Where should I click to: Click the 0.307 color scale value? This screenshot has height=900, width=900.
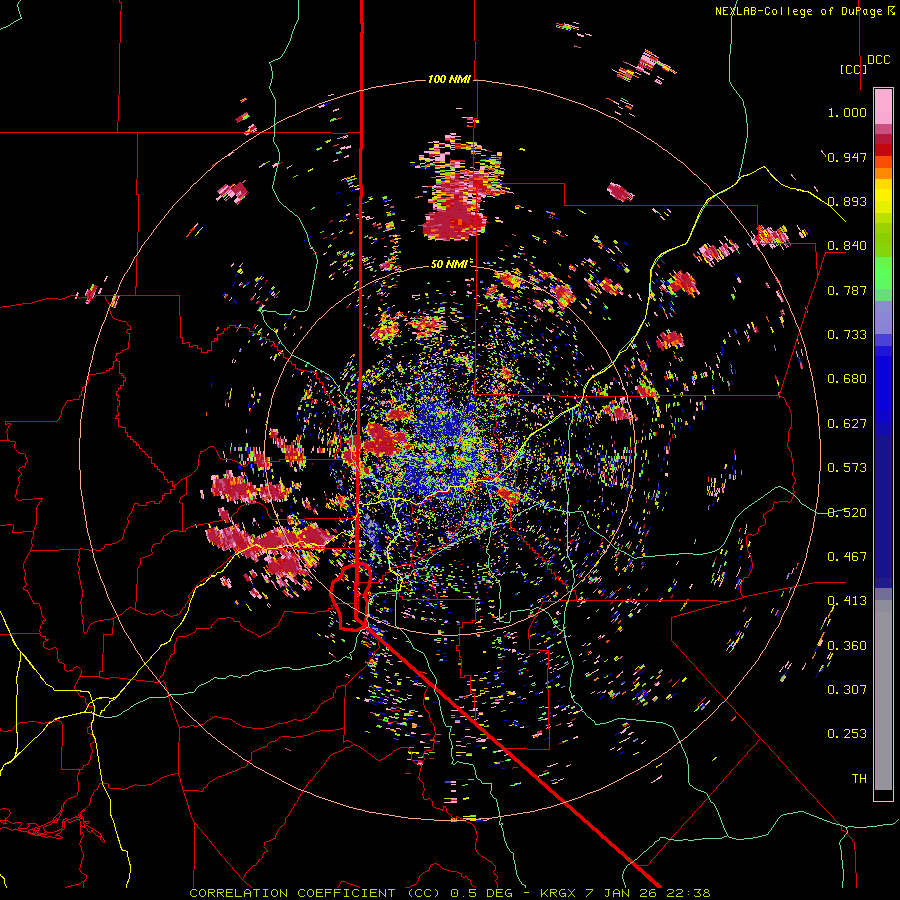(847, 689)
